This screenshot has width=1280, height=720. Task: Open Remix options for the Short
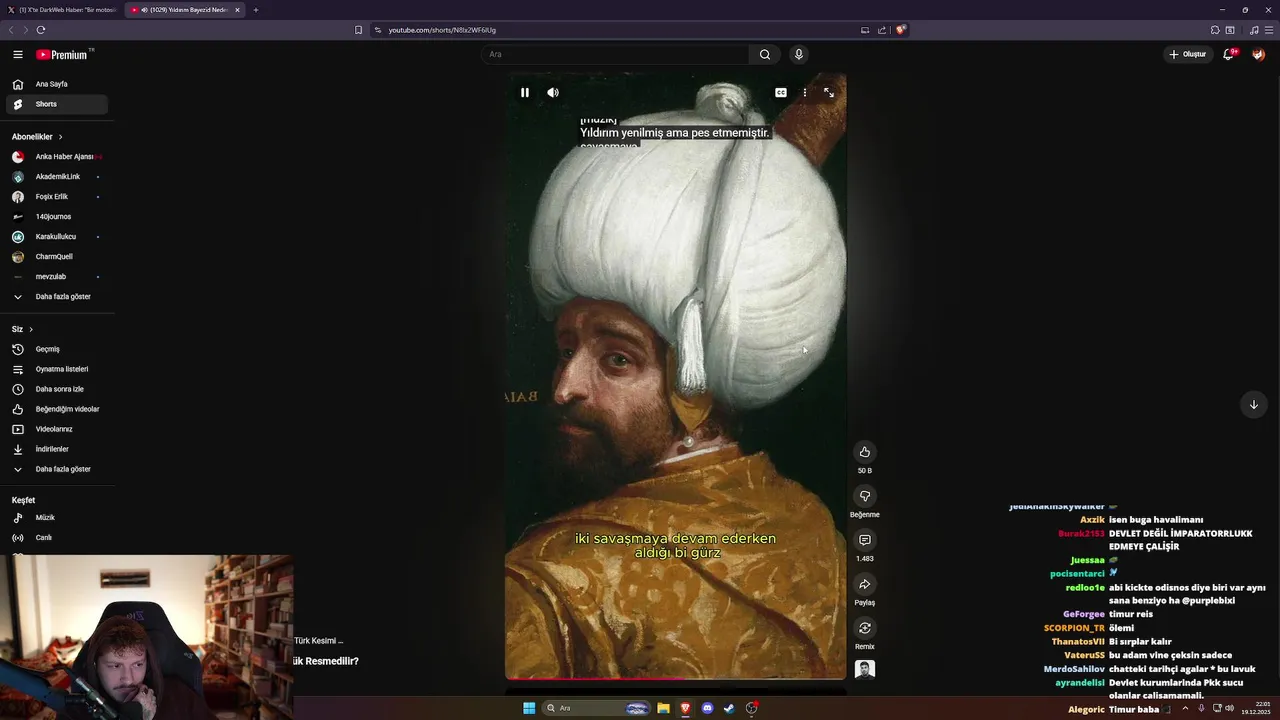865,628
